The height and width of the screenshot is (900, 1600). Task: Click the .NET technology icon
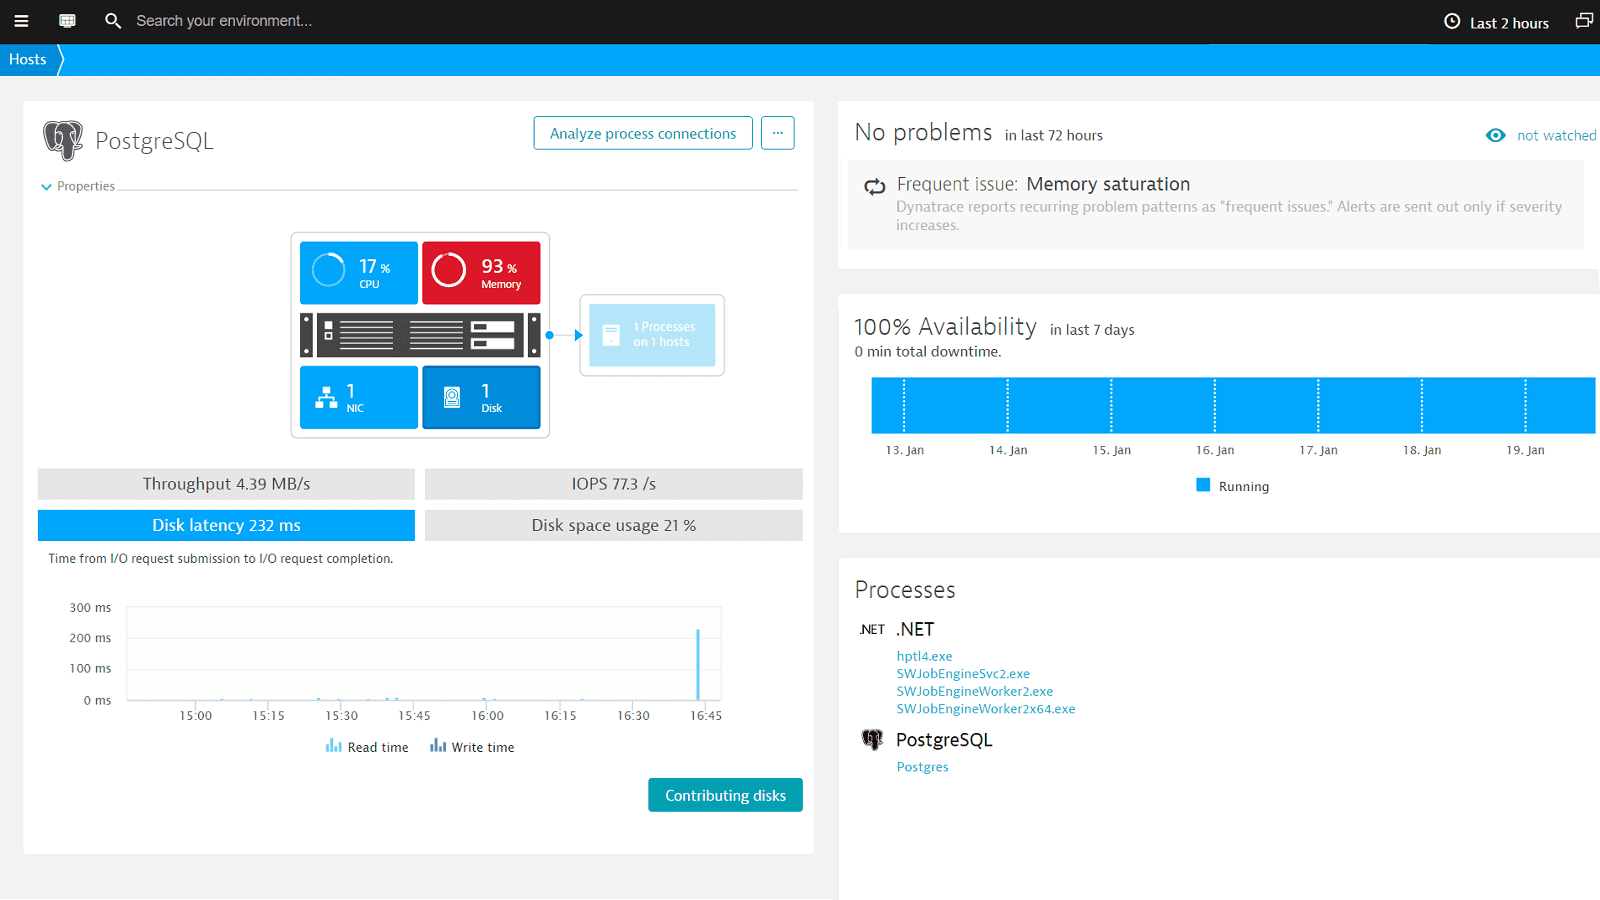(872, 629)
